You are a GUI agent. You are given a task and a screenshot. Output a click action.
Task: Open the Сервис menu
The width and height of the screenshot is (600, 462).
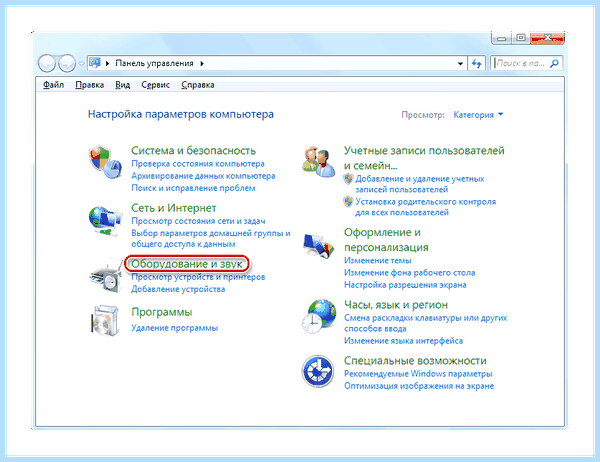(x=155, y=85)
